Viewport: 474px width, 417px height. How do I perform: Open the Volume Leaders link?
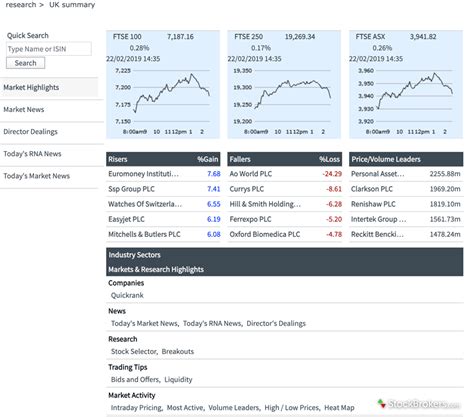coord(233,407)
